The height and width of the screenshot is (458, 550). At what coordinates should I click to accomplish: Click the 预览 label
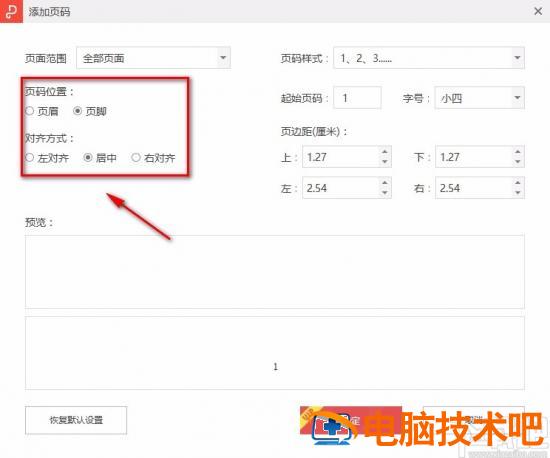pos(39,222)
